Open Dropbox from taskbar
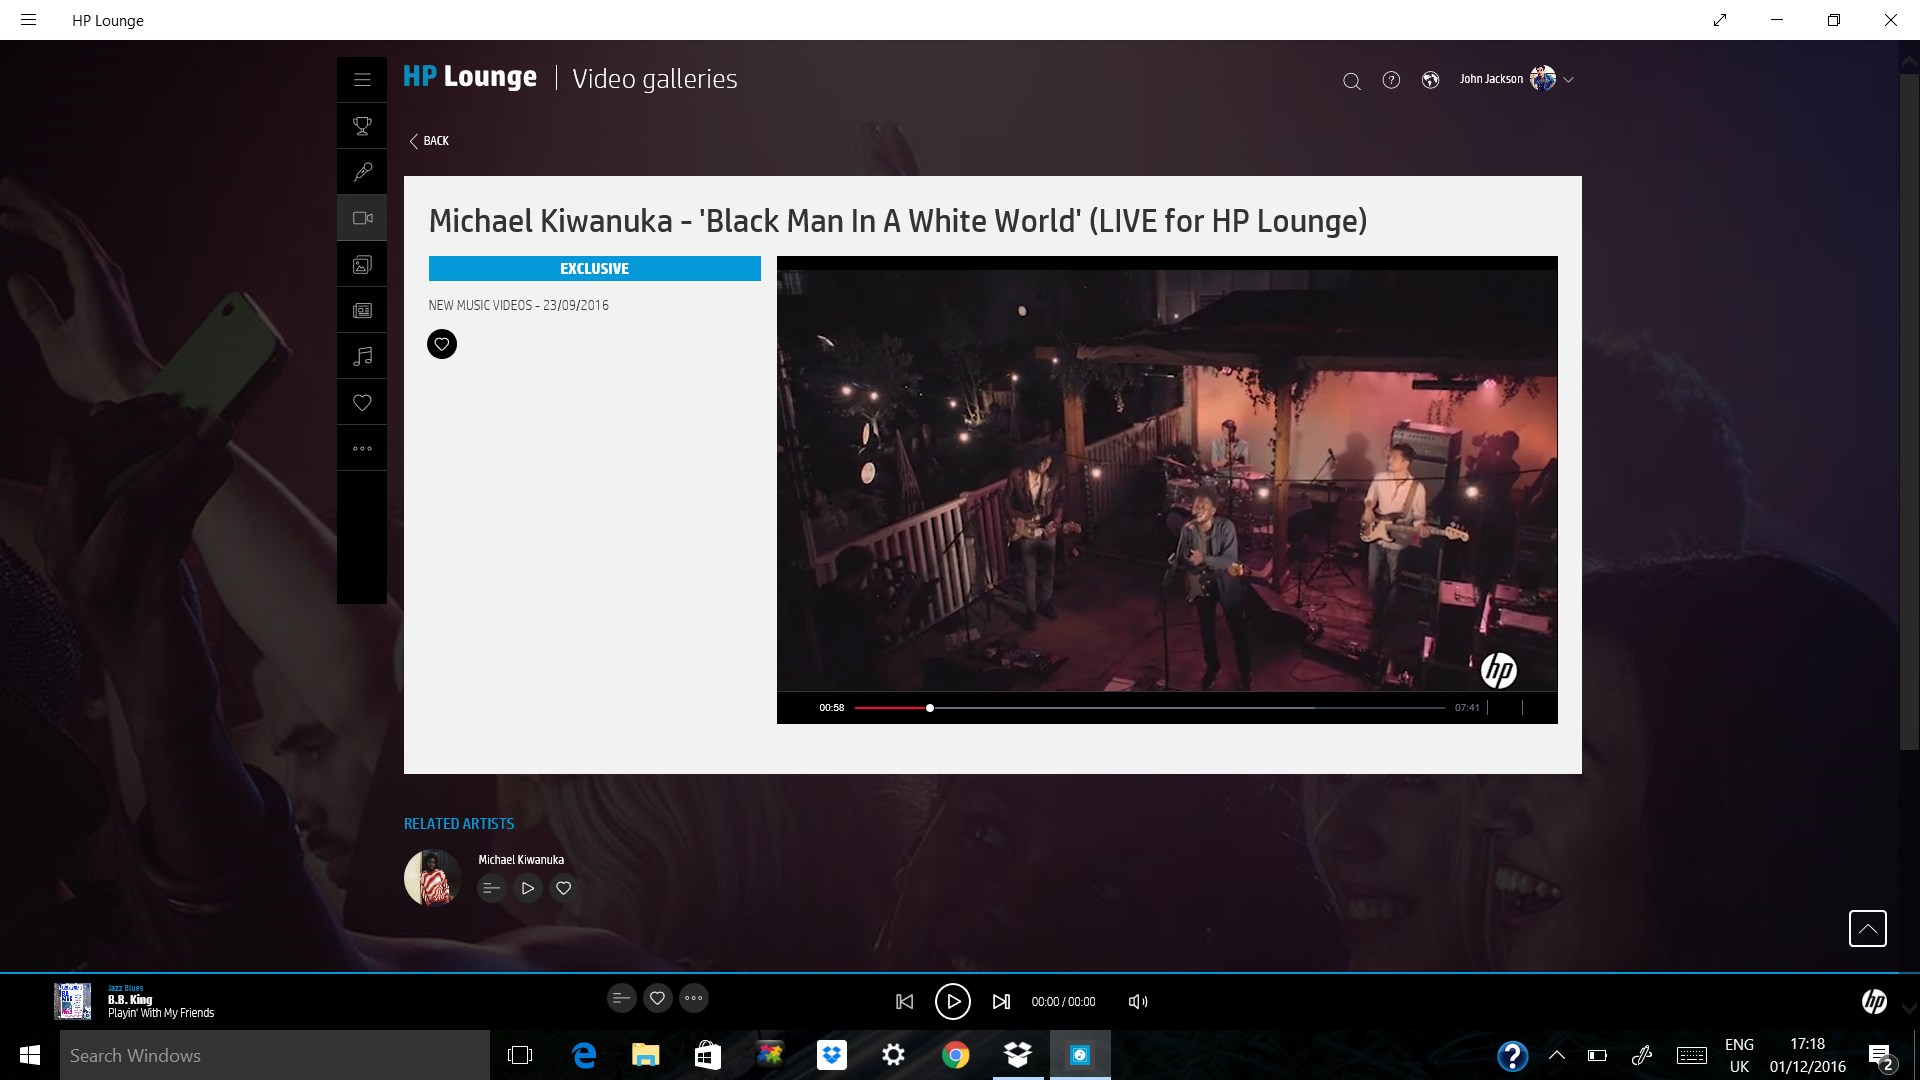Image resolution: width=1920 pixels, height=1080 pixels. [831, 1055]
